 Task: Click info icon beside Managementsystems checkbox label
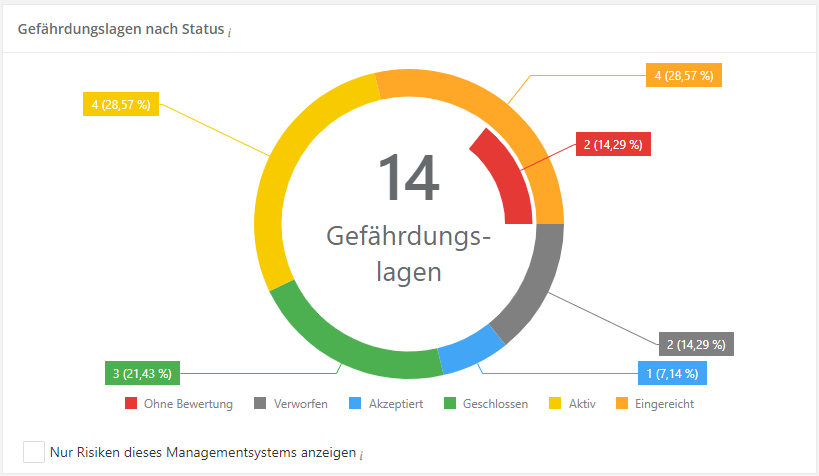tap(361, 455)
